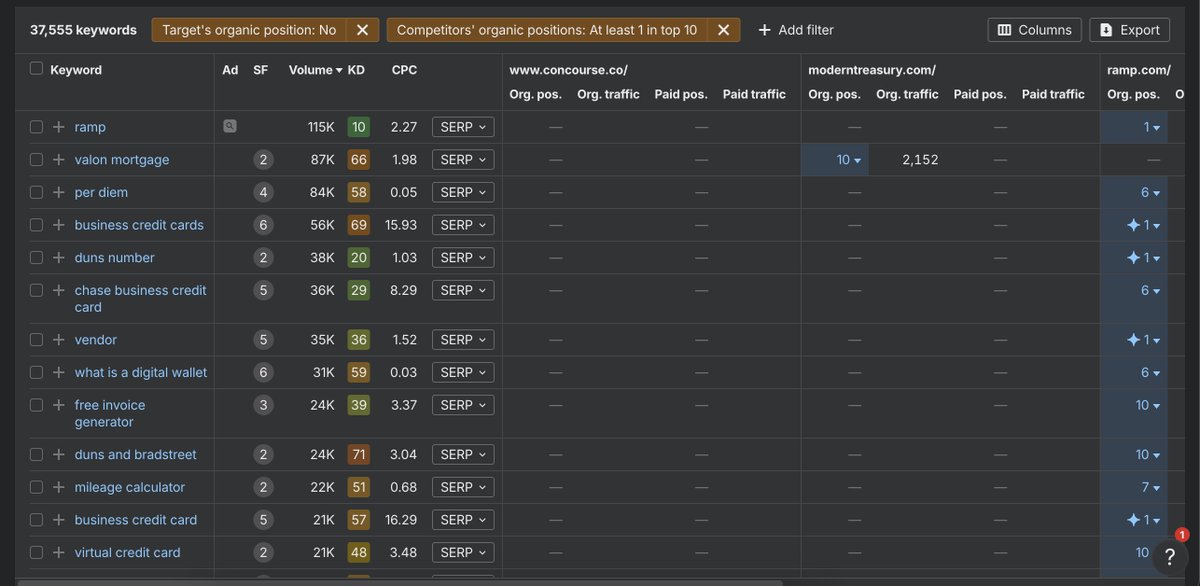Click the AI sparkle icon in duns number row
This screenshot has width=1200, height=586.
1133,258
